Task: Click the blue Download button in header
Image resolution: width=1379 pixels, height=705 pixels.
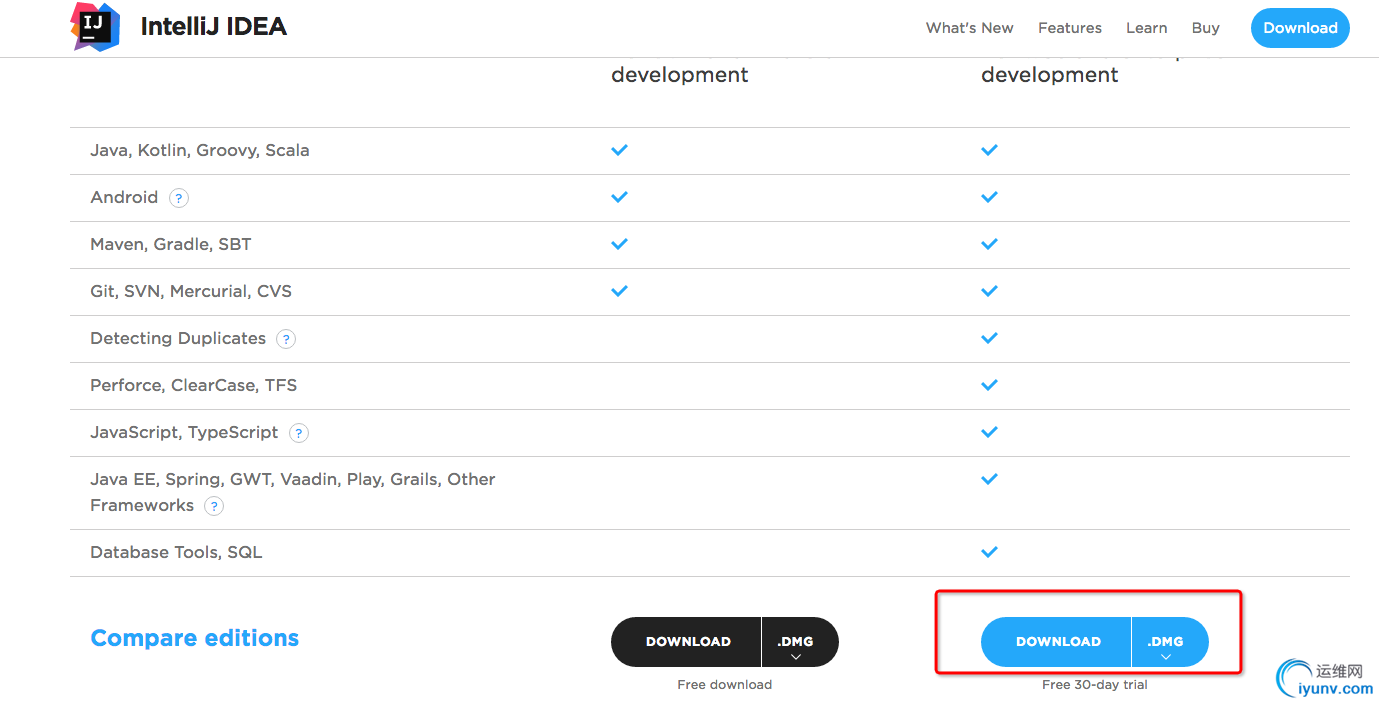Action: pos(1300,28)
